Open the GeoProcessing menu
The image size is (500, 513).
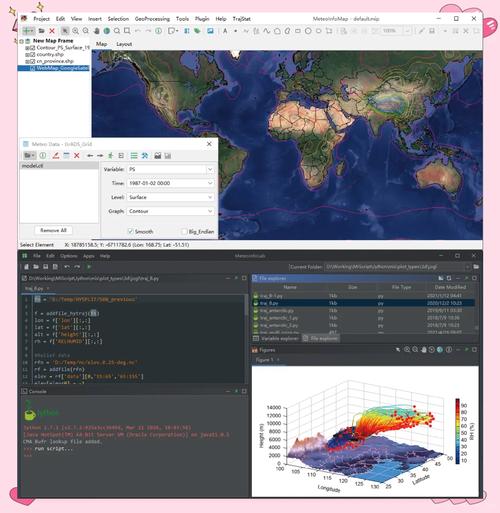click(152, 19)
